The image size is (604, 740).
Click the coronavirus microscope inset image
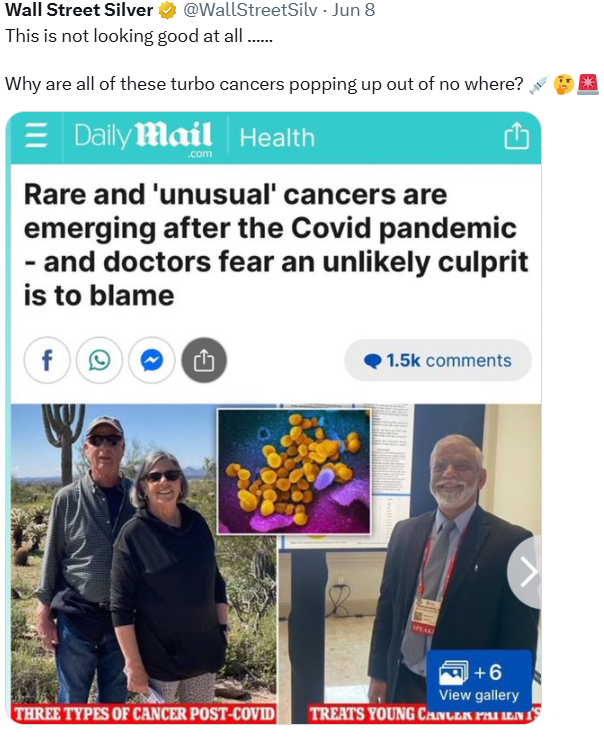[x=294, y=471]
